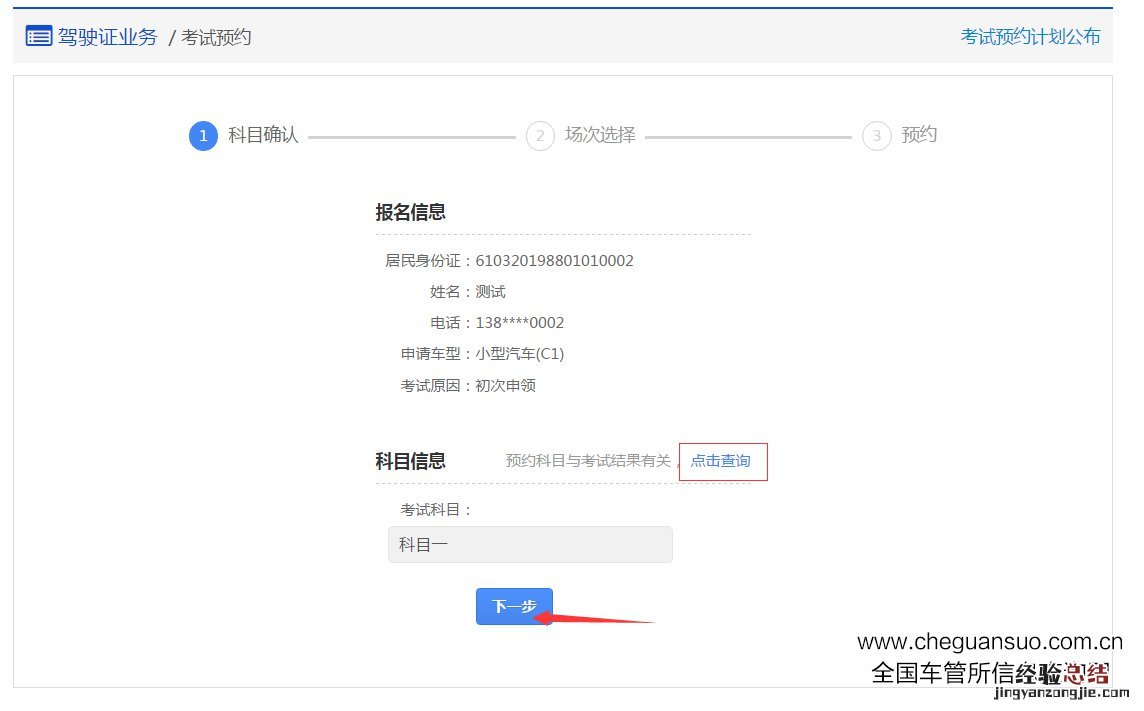Go to the 场次选择 step label
The height and width of the screenshot is (711, 1144).
coord(600,135)
